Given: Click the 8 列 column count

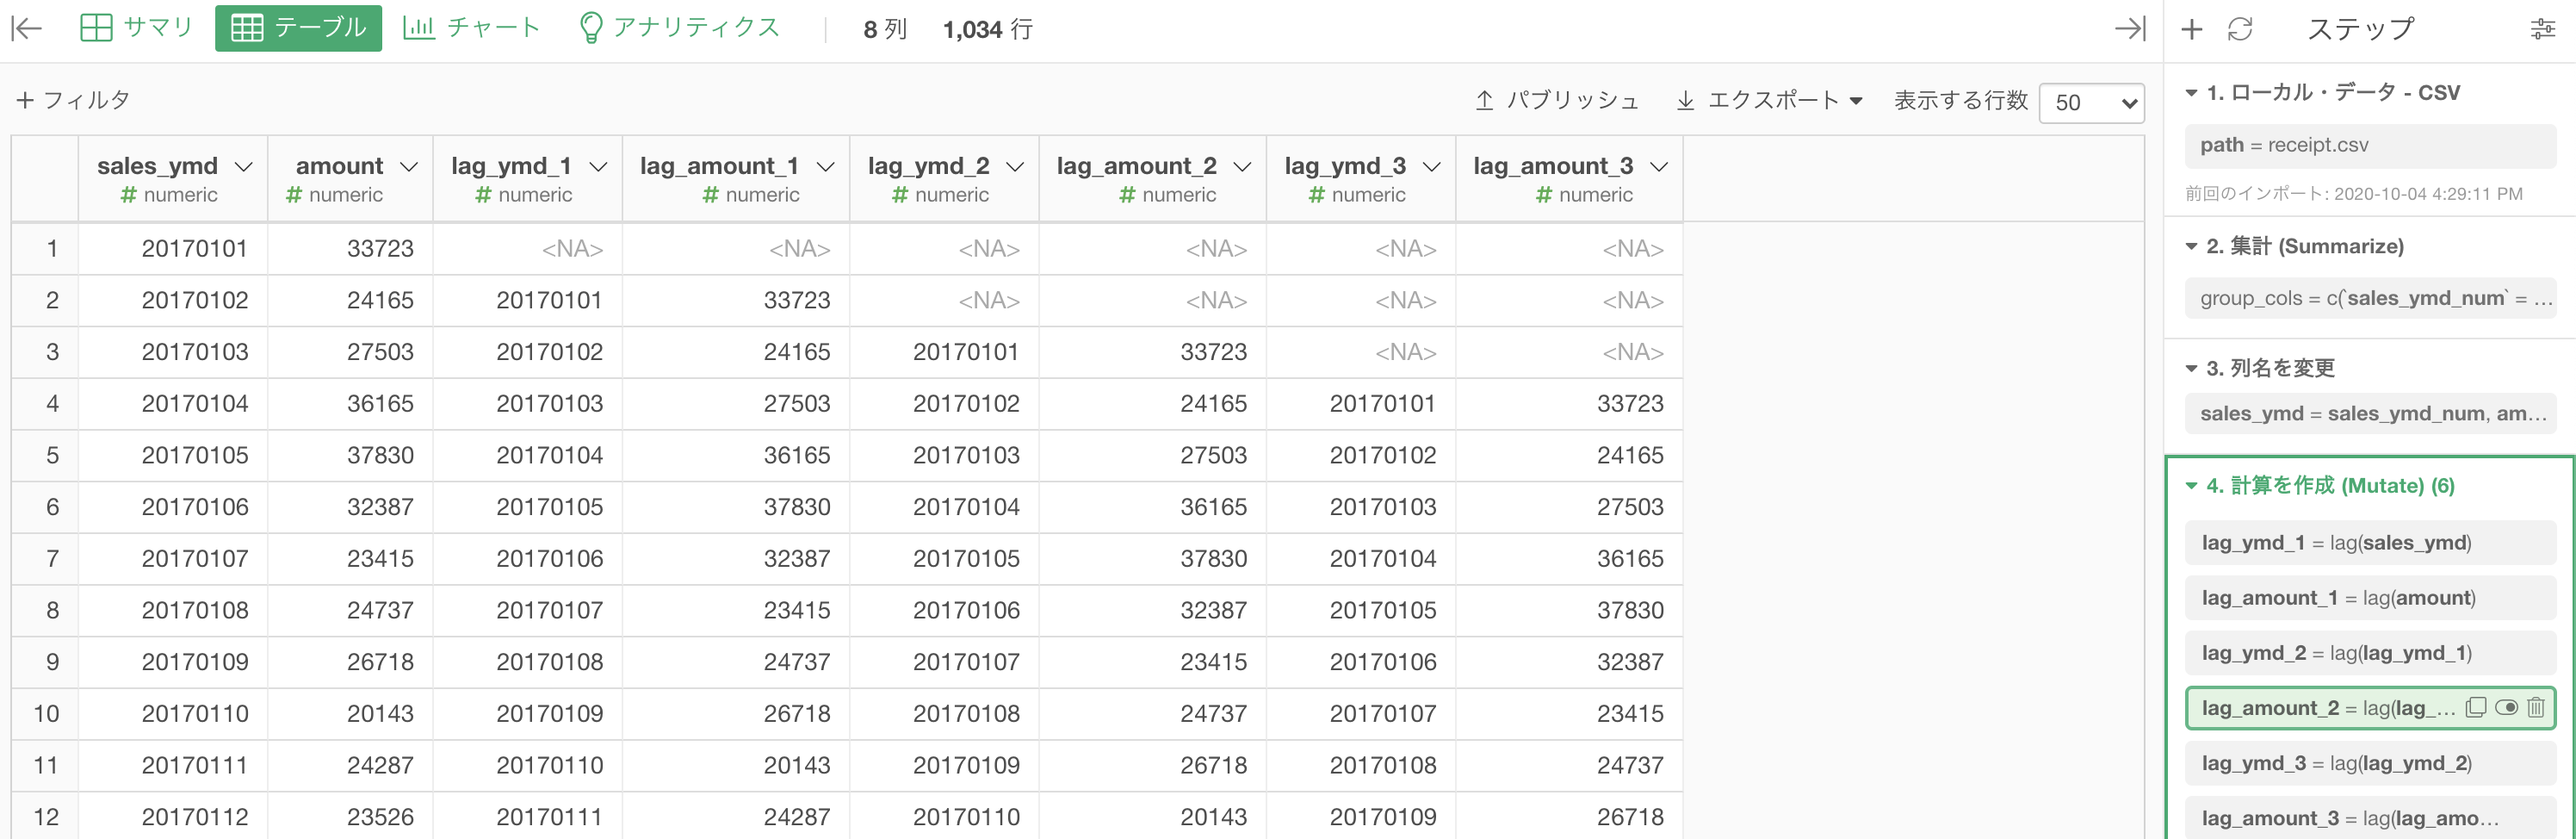Looking at the screenshot, I should (885, 29).
